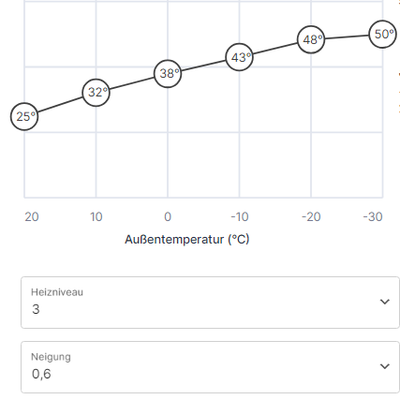Click the curve segment between 25° and 32°

coord(60,104)
